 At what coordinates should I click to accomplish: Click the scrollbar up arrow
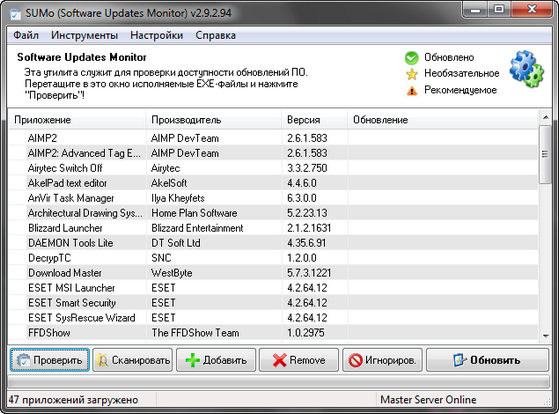[x=545, y=117]
